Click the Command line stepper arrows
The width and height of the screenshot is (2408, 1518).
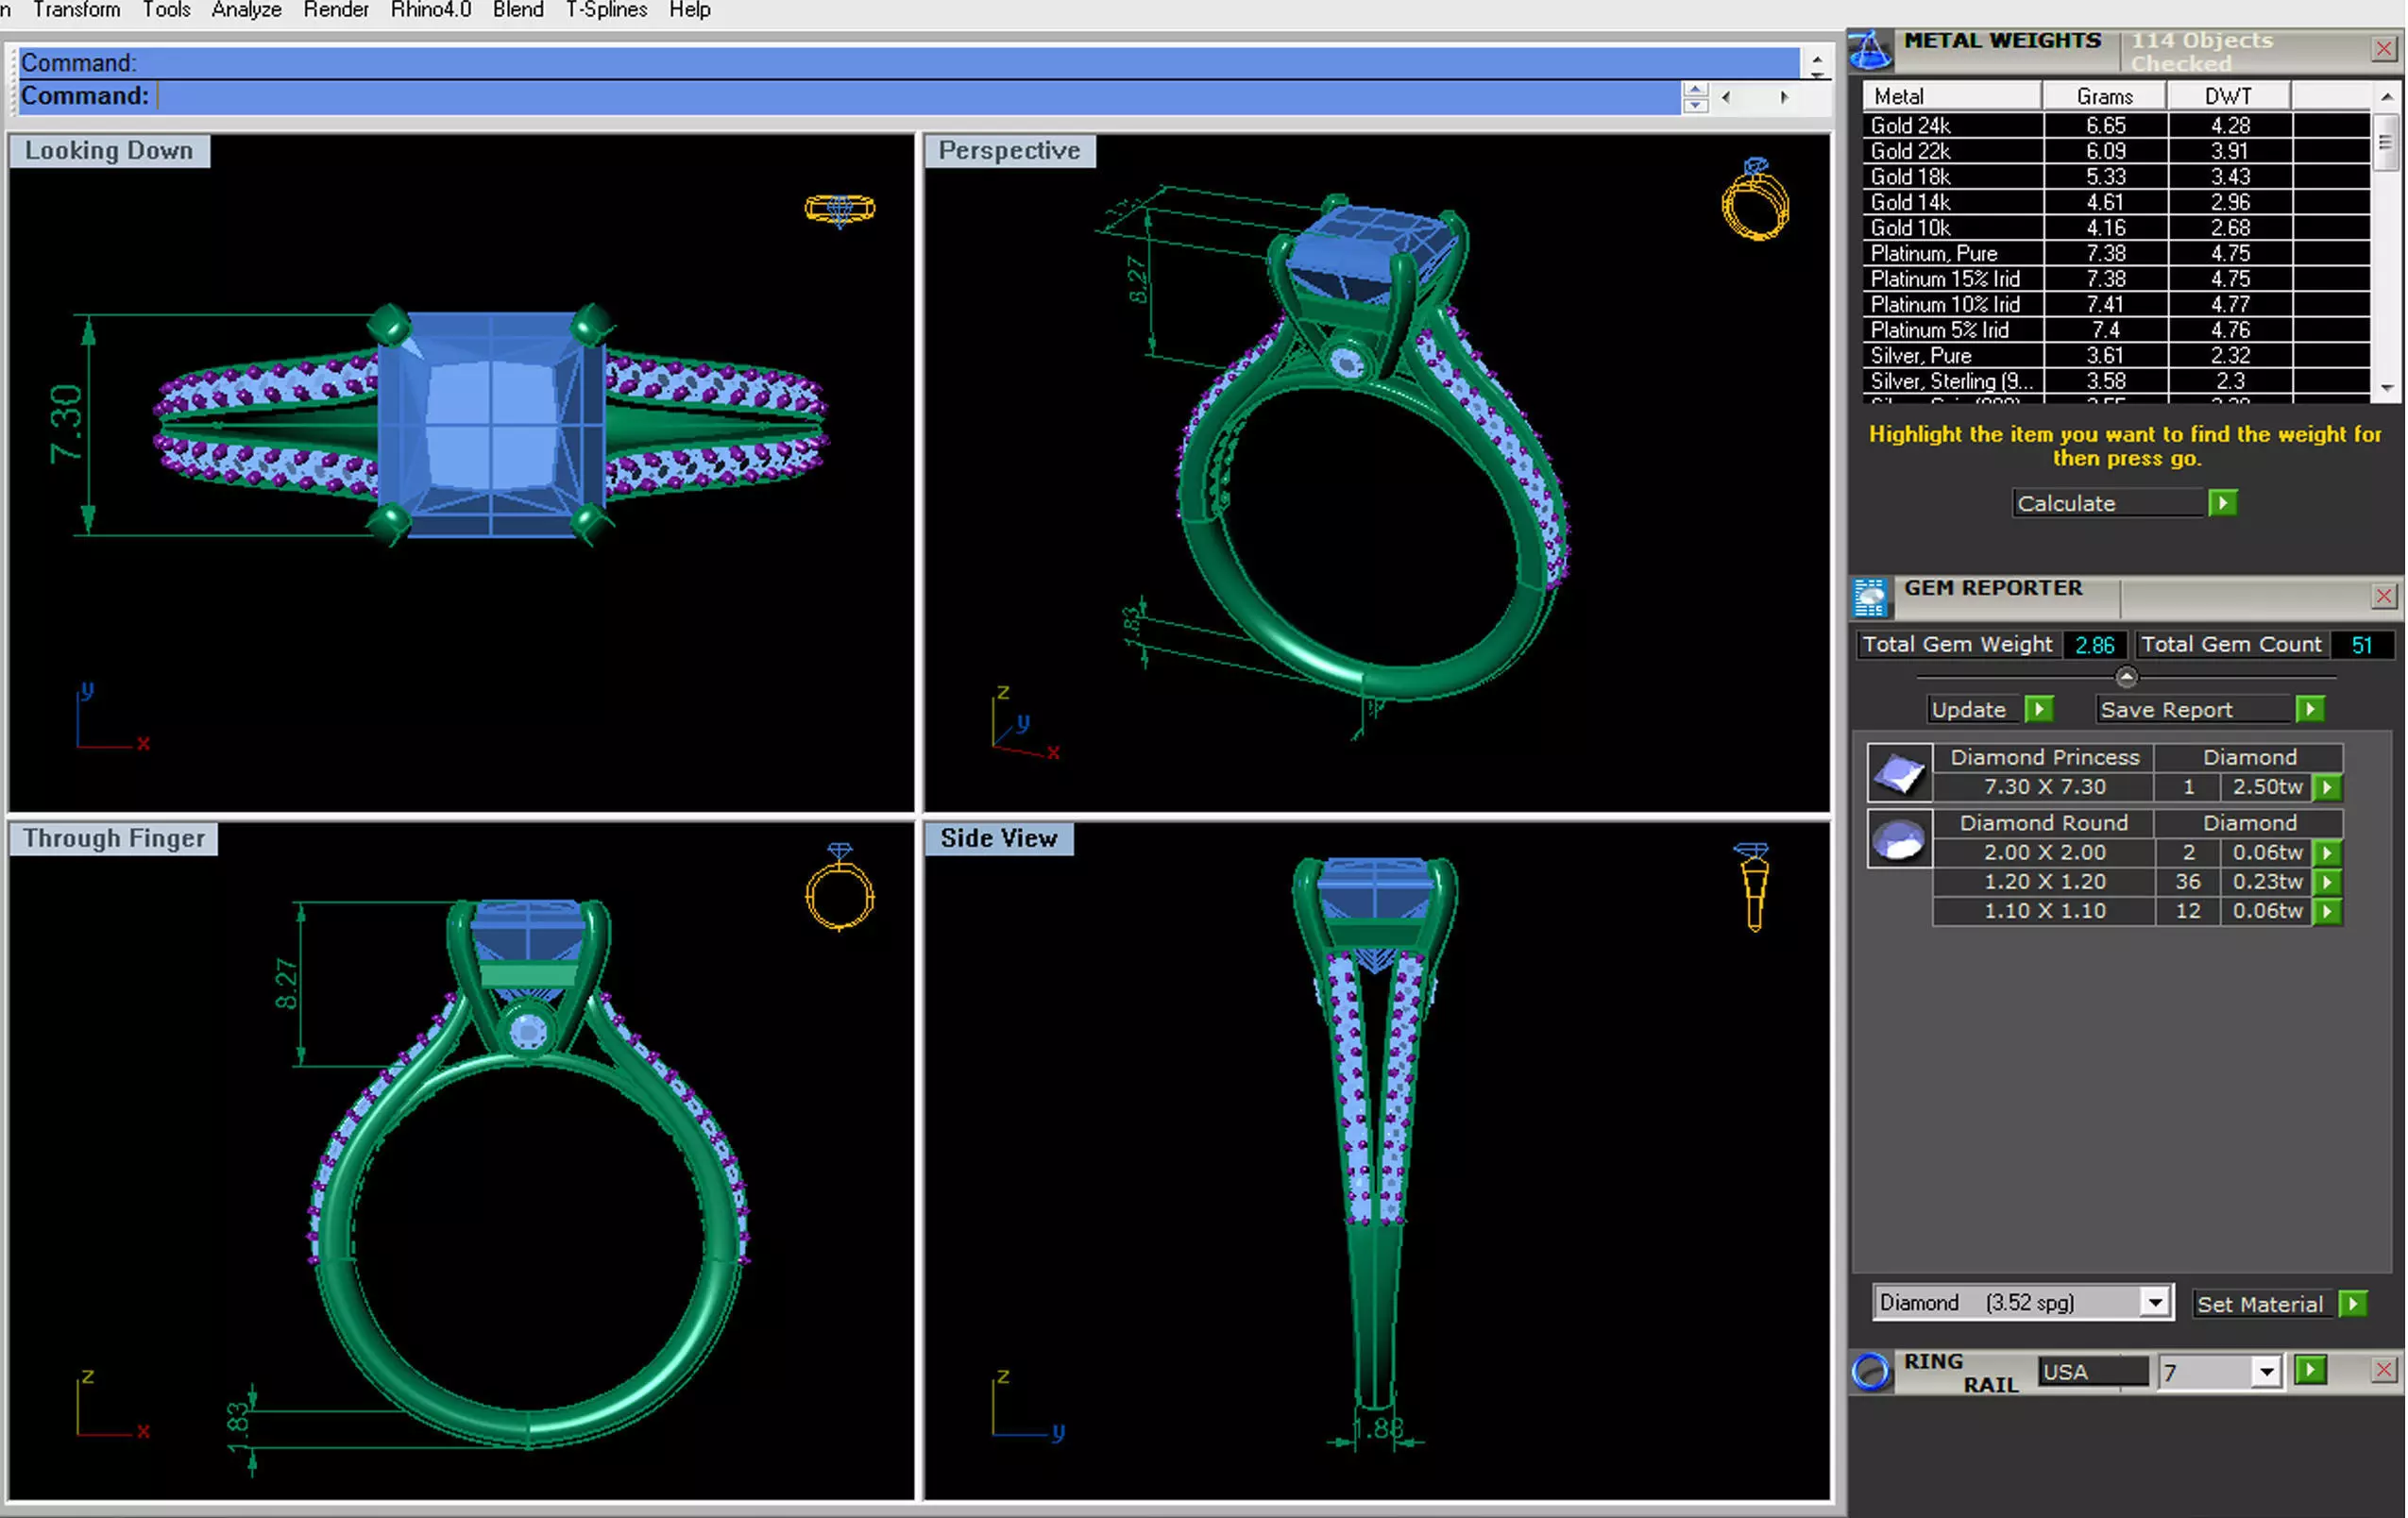[x=1695, y=97]
